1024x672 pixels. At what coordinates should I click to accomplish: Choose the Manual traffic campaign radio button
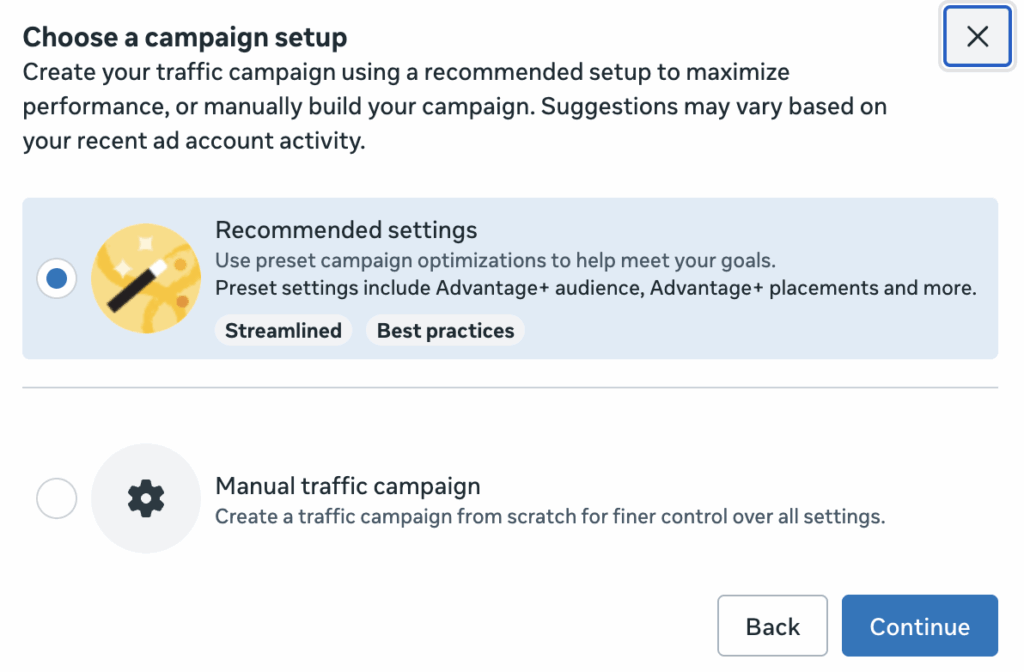coord(57,498)
